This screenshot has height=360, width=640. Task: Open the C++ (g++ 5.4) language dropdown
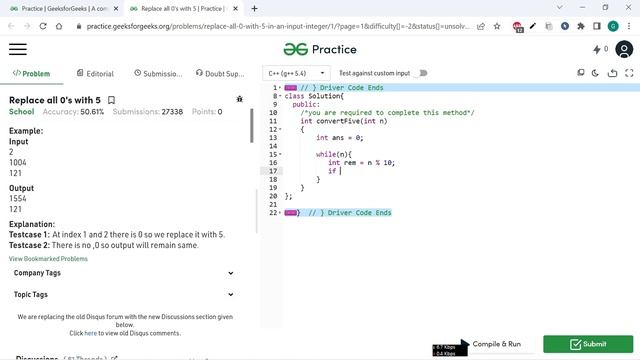pyautogui.click(x=296, y=73)
